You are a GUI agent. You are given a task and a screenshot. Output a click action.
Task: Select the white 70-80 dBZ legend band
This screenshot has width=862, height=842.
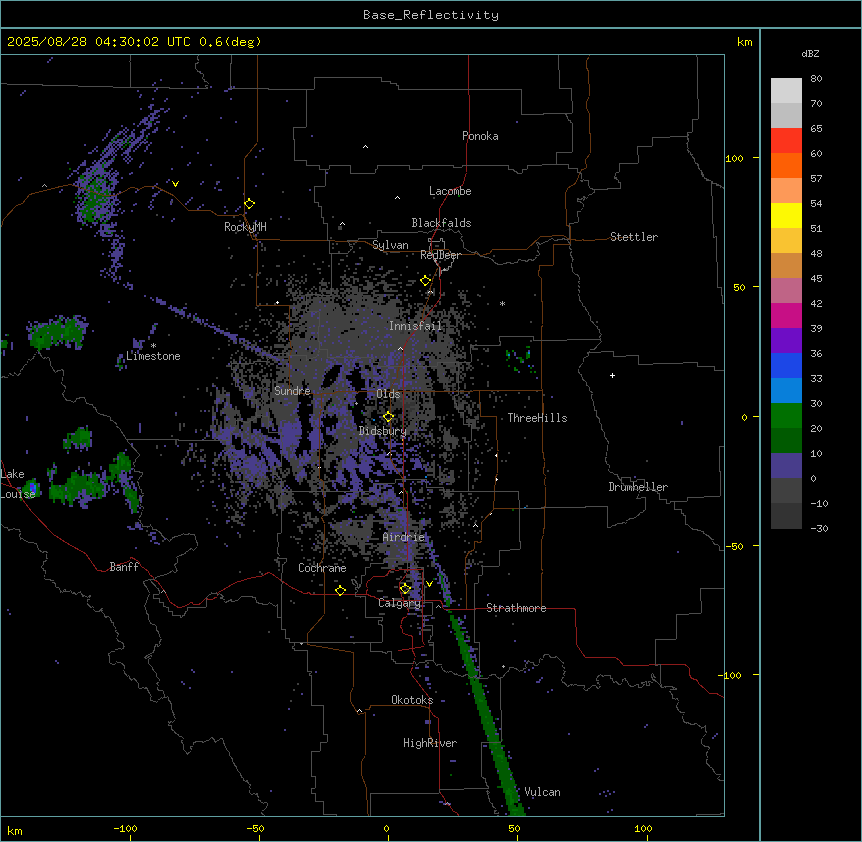point(786,91)
